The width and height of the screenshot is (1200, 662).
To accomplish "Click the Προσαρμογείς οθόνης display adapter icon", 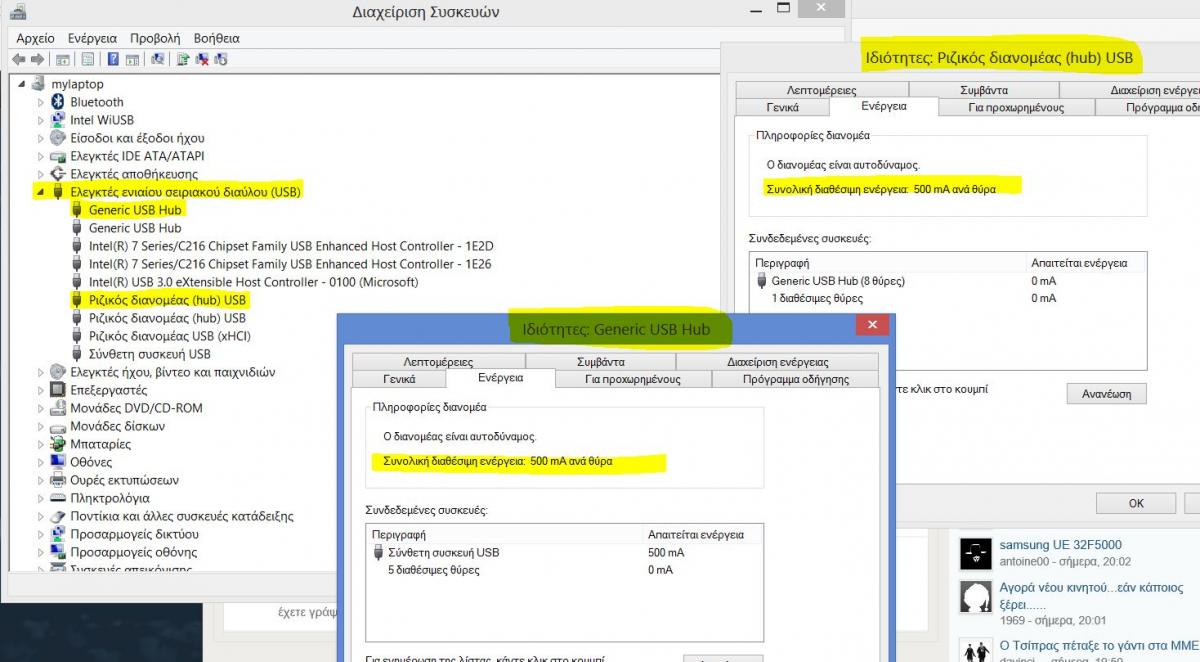I will point(58,552).
